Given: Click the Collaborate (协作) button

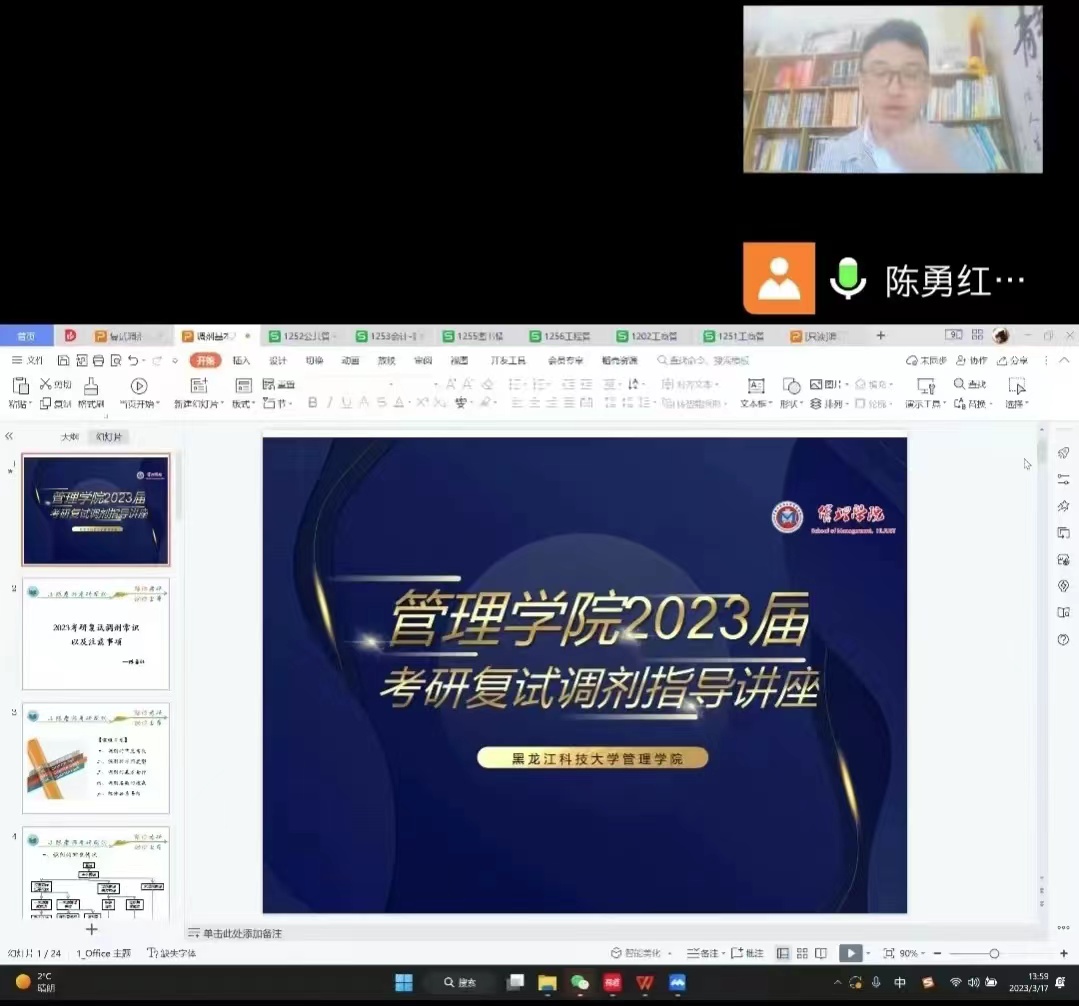Looking at the screenshot, I should point(971,360).
